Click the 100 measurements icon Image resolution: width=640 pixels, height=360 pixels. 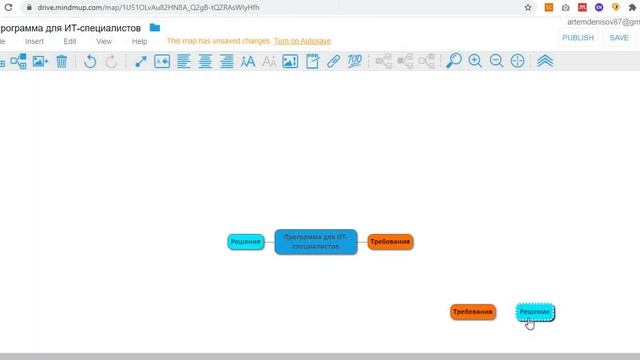tap(354, 61)
